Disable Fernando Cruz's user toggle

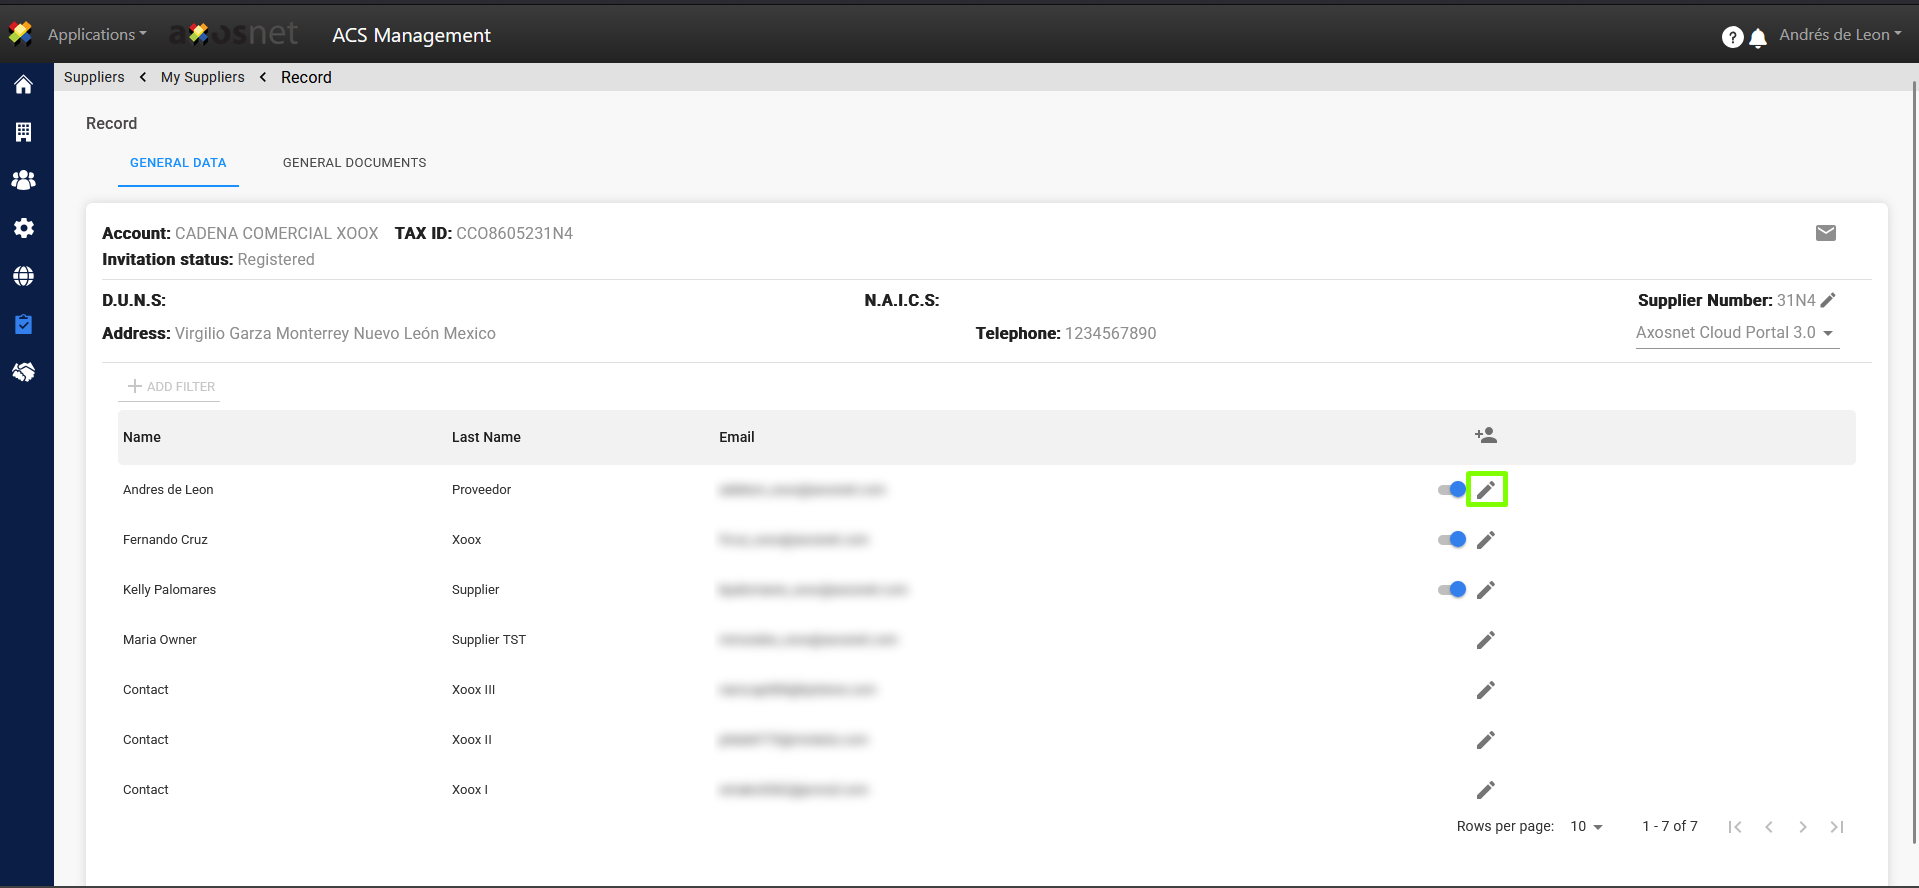point(1451,540)
